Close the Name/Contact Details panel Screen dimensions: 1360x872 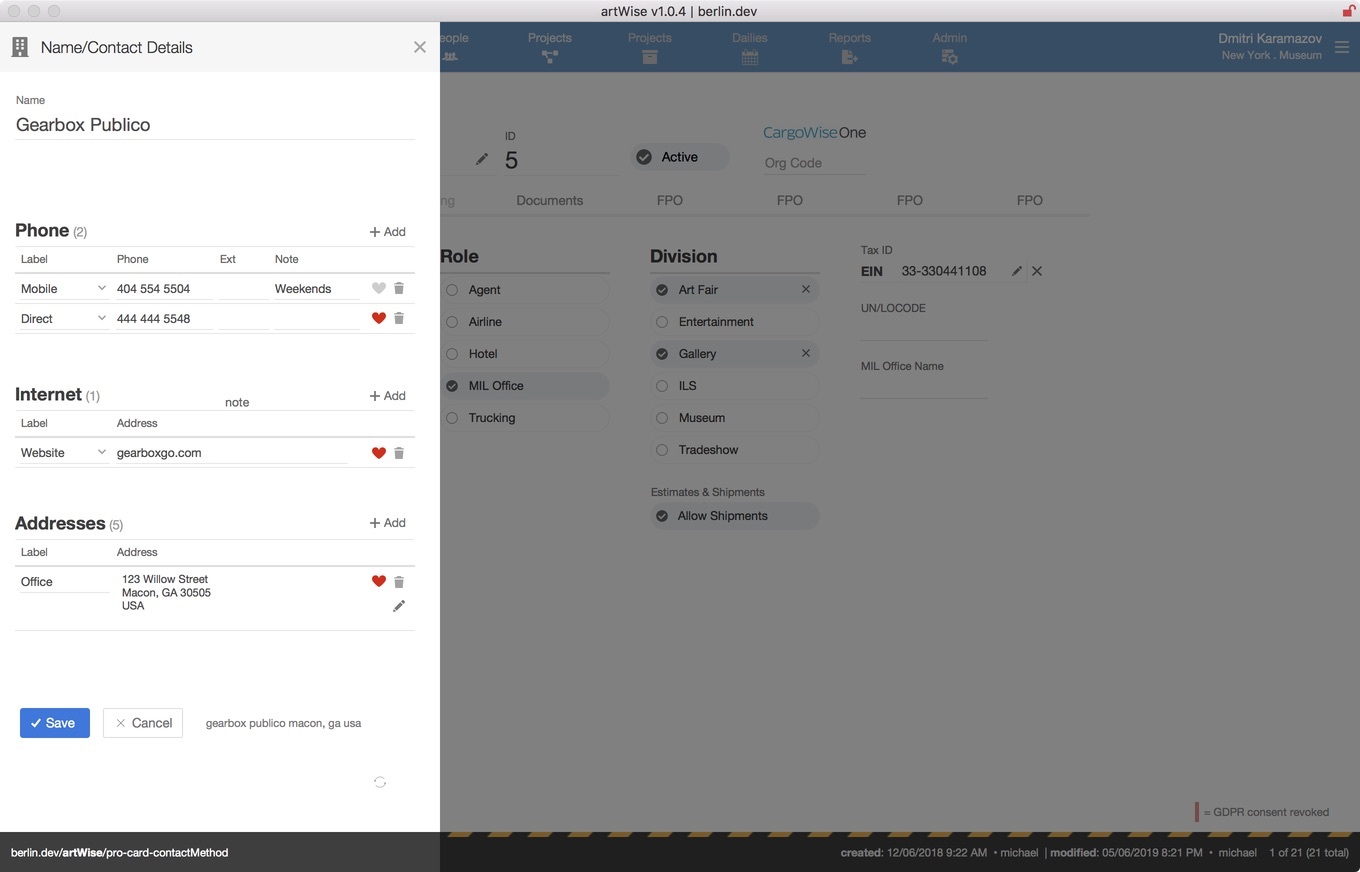(420, 47)
